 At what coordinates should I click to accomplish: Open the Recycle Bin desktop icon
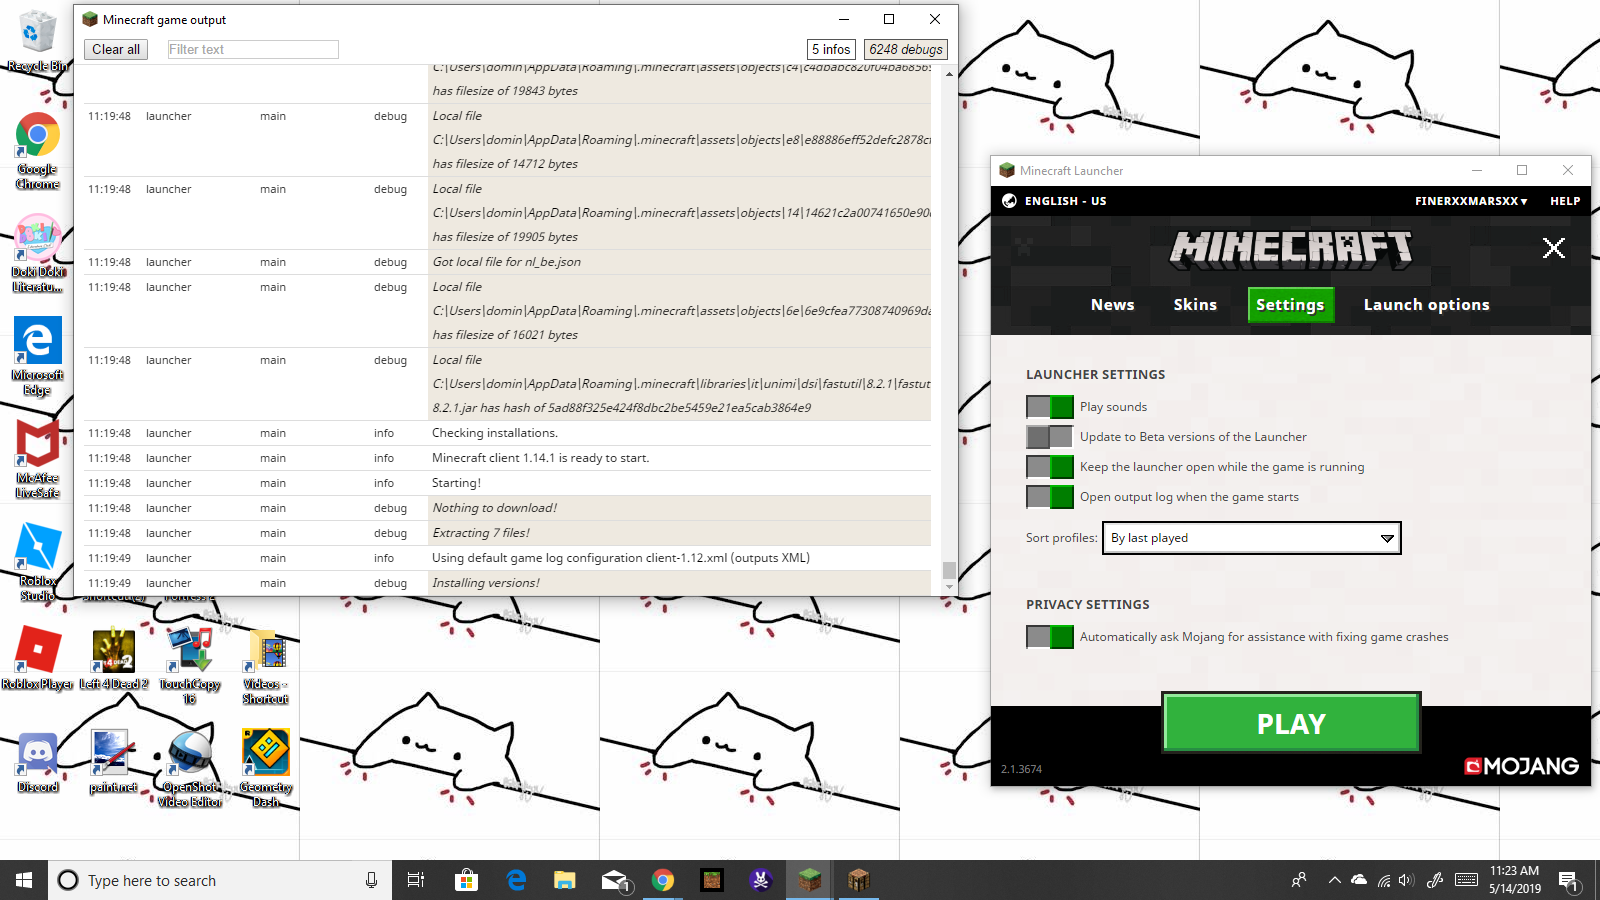pyautogui.click(x=37, y=40)
